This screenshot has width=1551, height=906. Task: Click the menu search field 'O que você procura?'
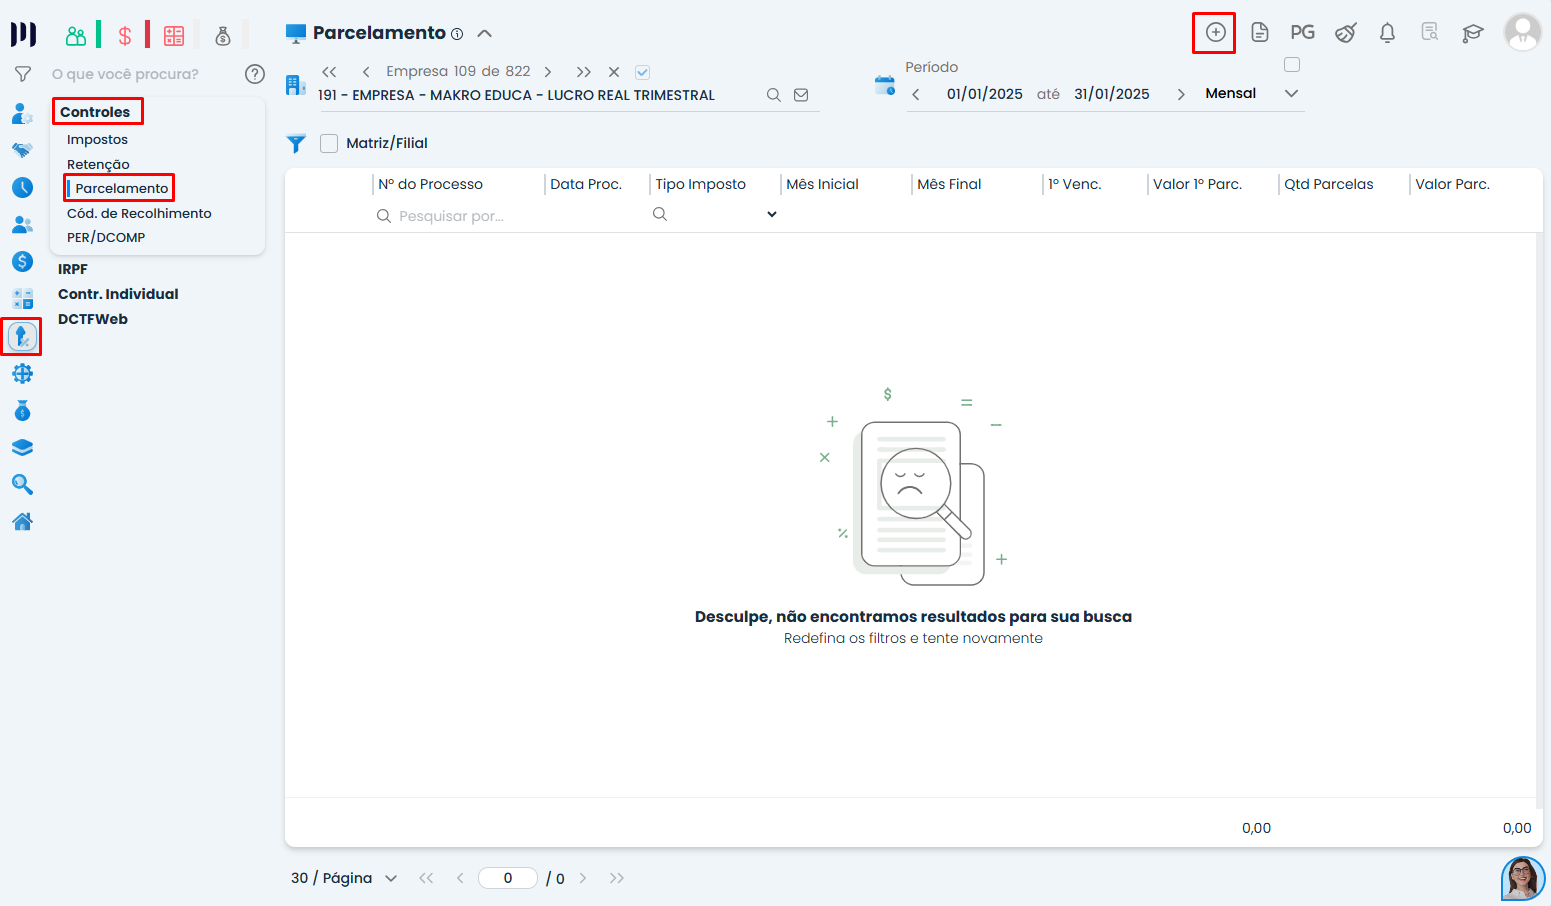[x=125, y=74]
